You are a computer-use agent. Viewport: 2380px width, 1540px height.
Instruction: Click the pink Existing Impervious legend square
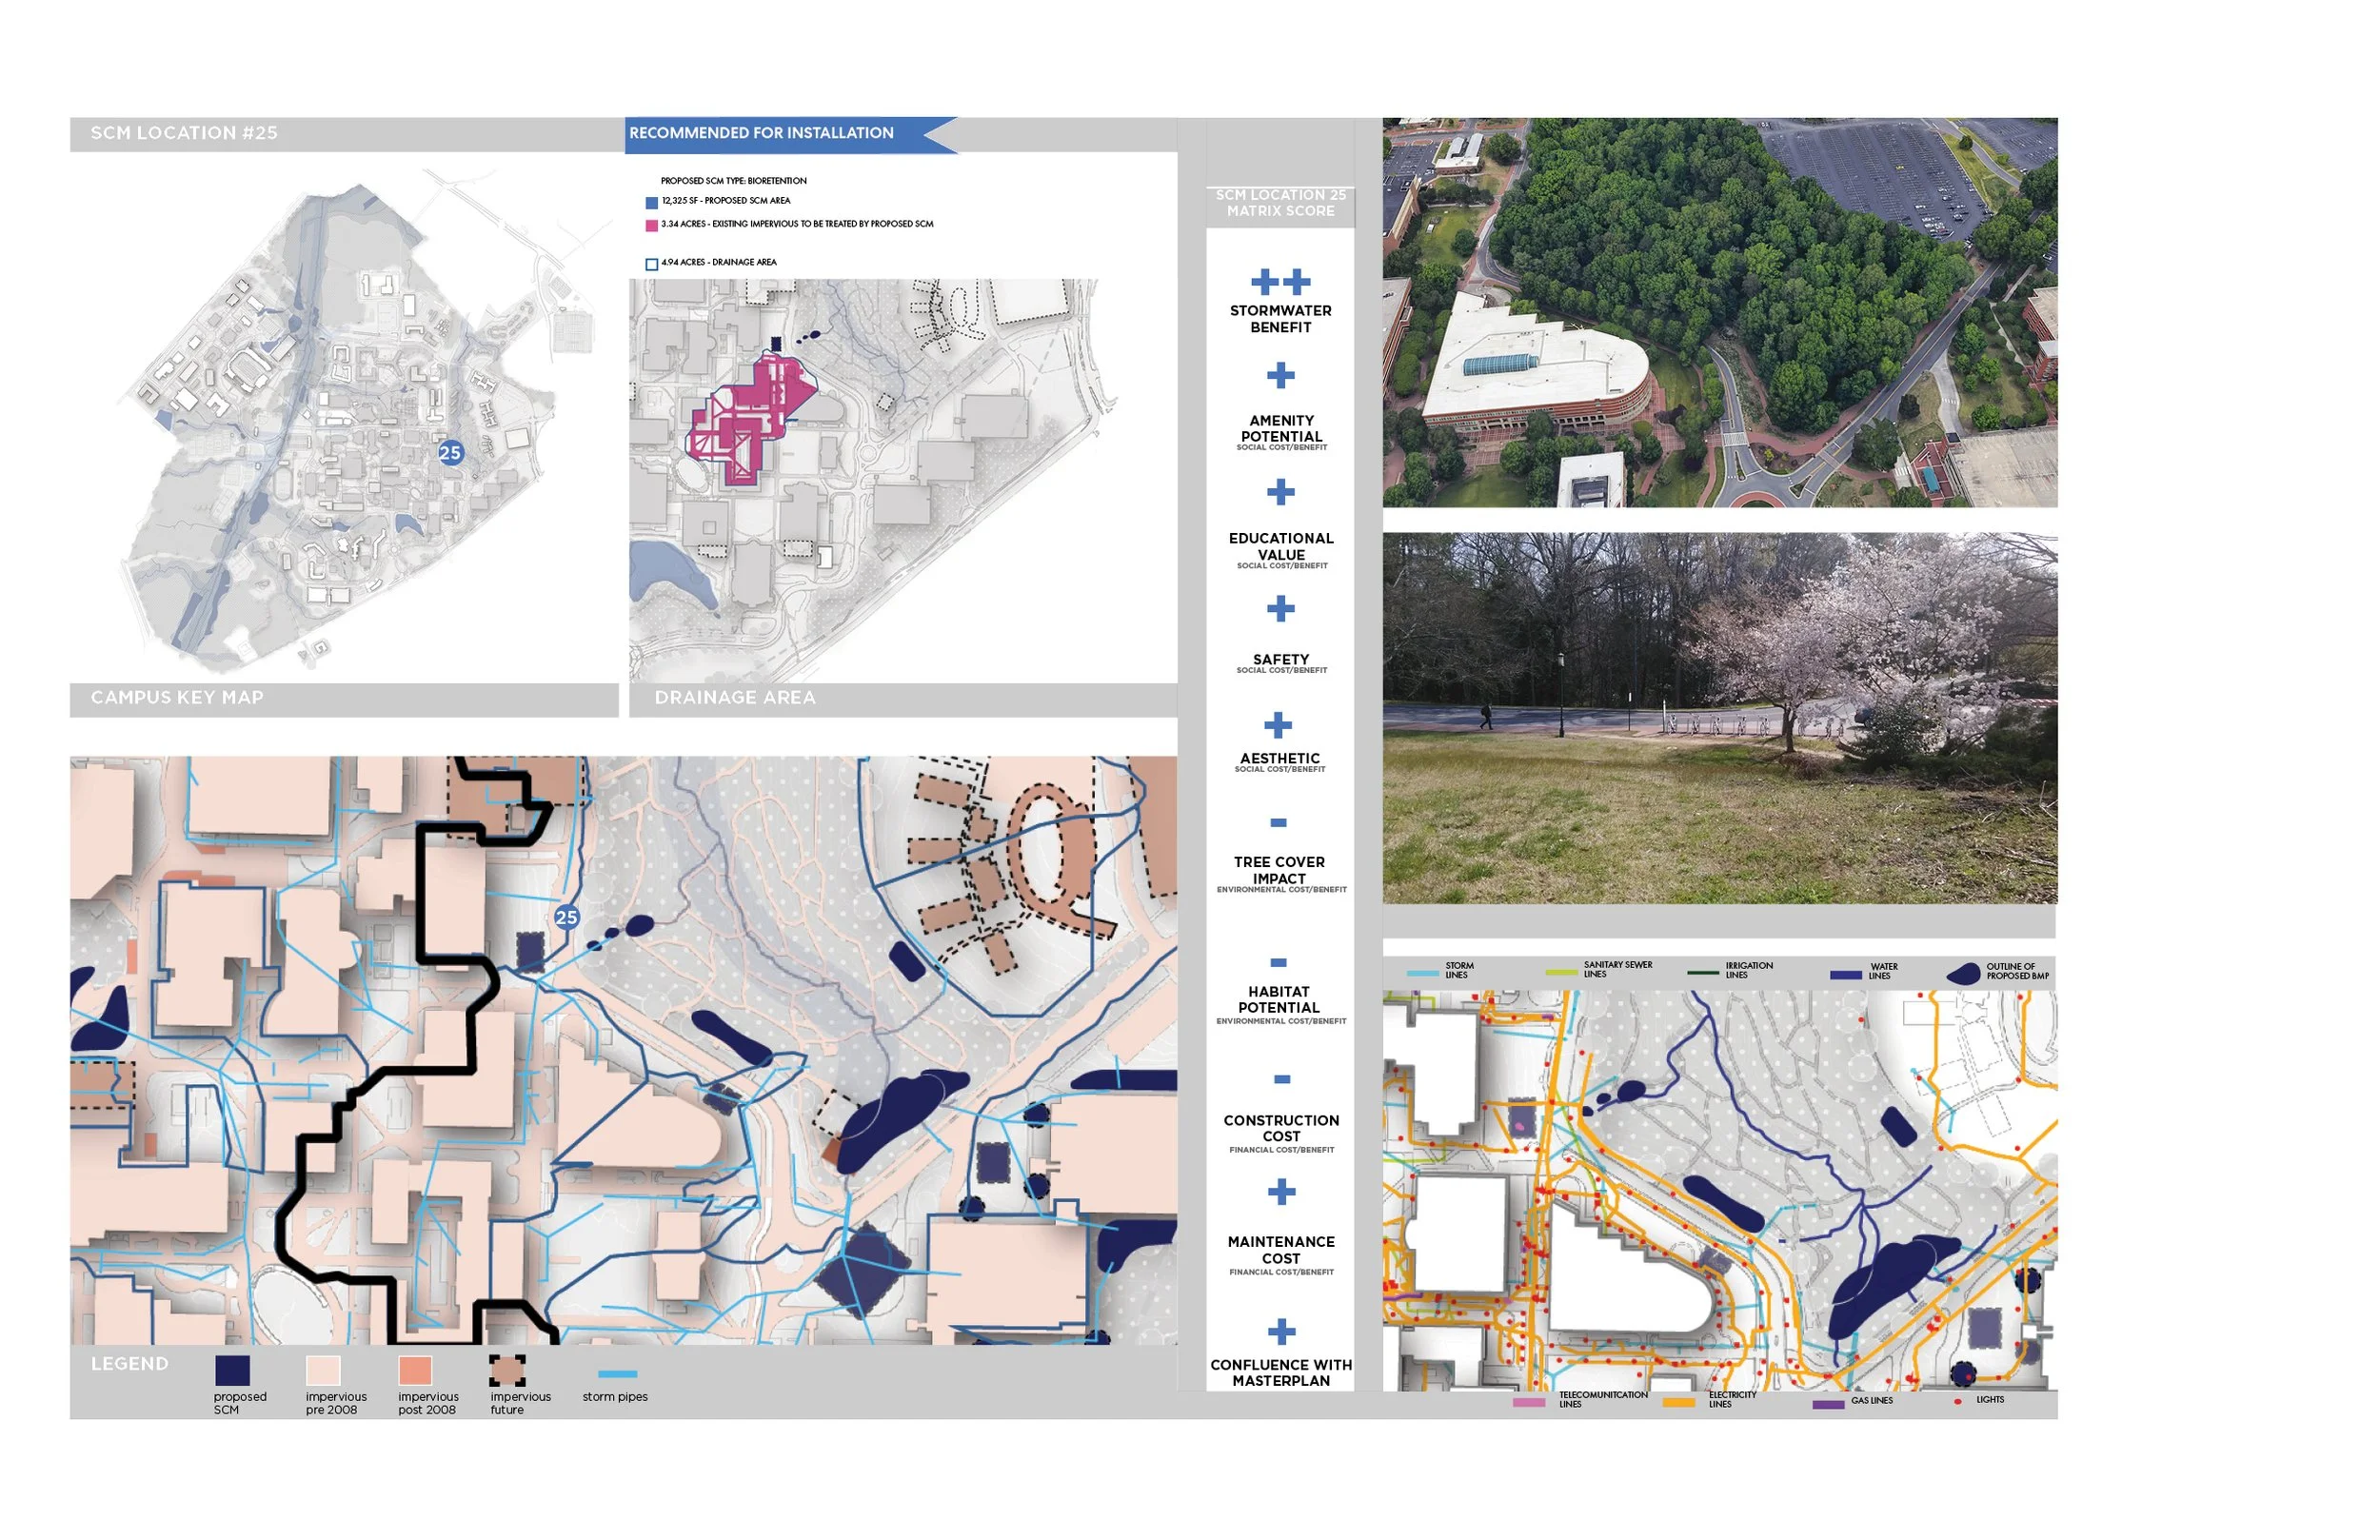point(652,226)
